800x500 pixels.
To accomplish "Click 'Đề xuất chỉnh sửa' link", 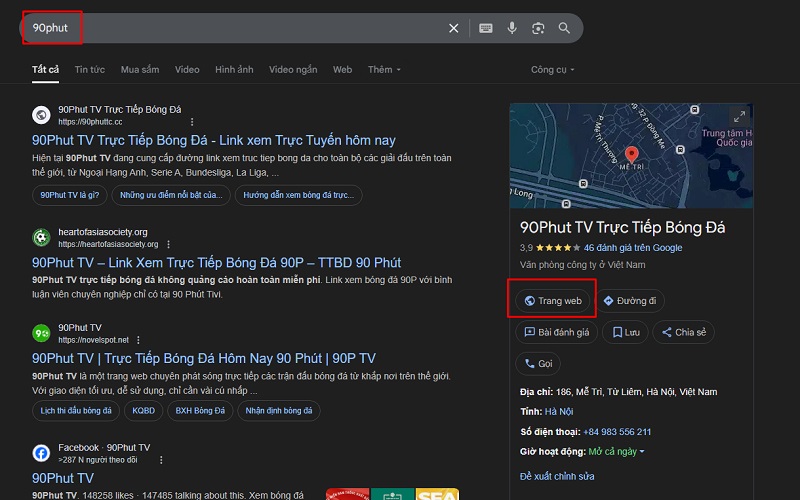I will pos(557,477).
